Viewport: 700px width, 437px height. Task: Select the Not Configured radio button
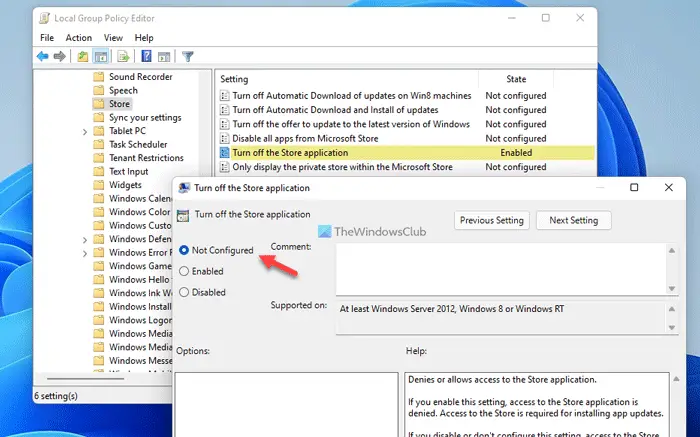point(184,250)
